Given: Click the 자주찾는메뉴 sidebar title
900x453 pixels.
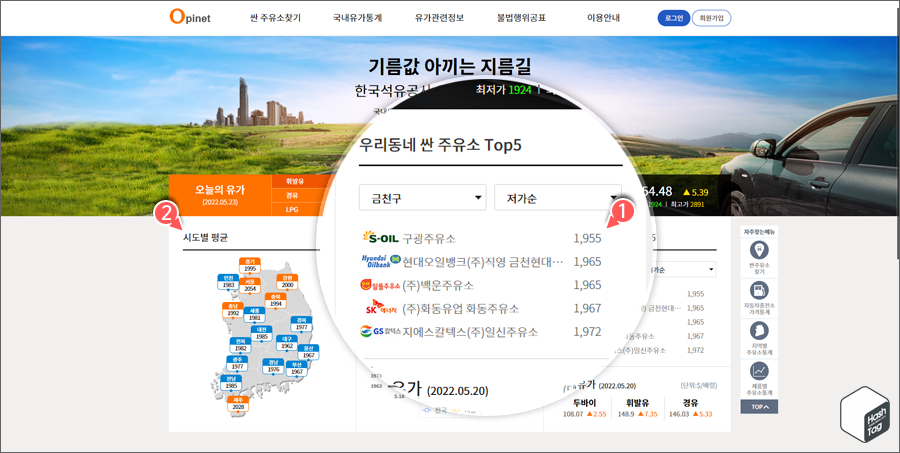Looking at the screenshot, I should click(759, 232).
